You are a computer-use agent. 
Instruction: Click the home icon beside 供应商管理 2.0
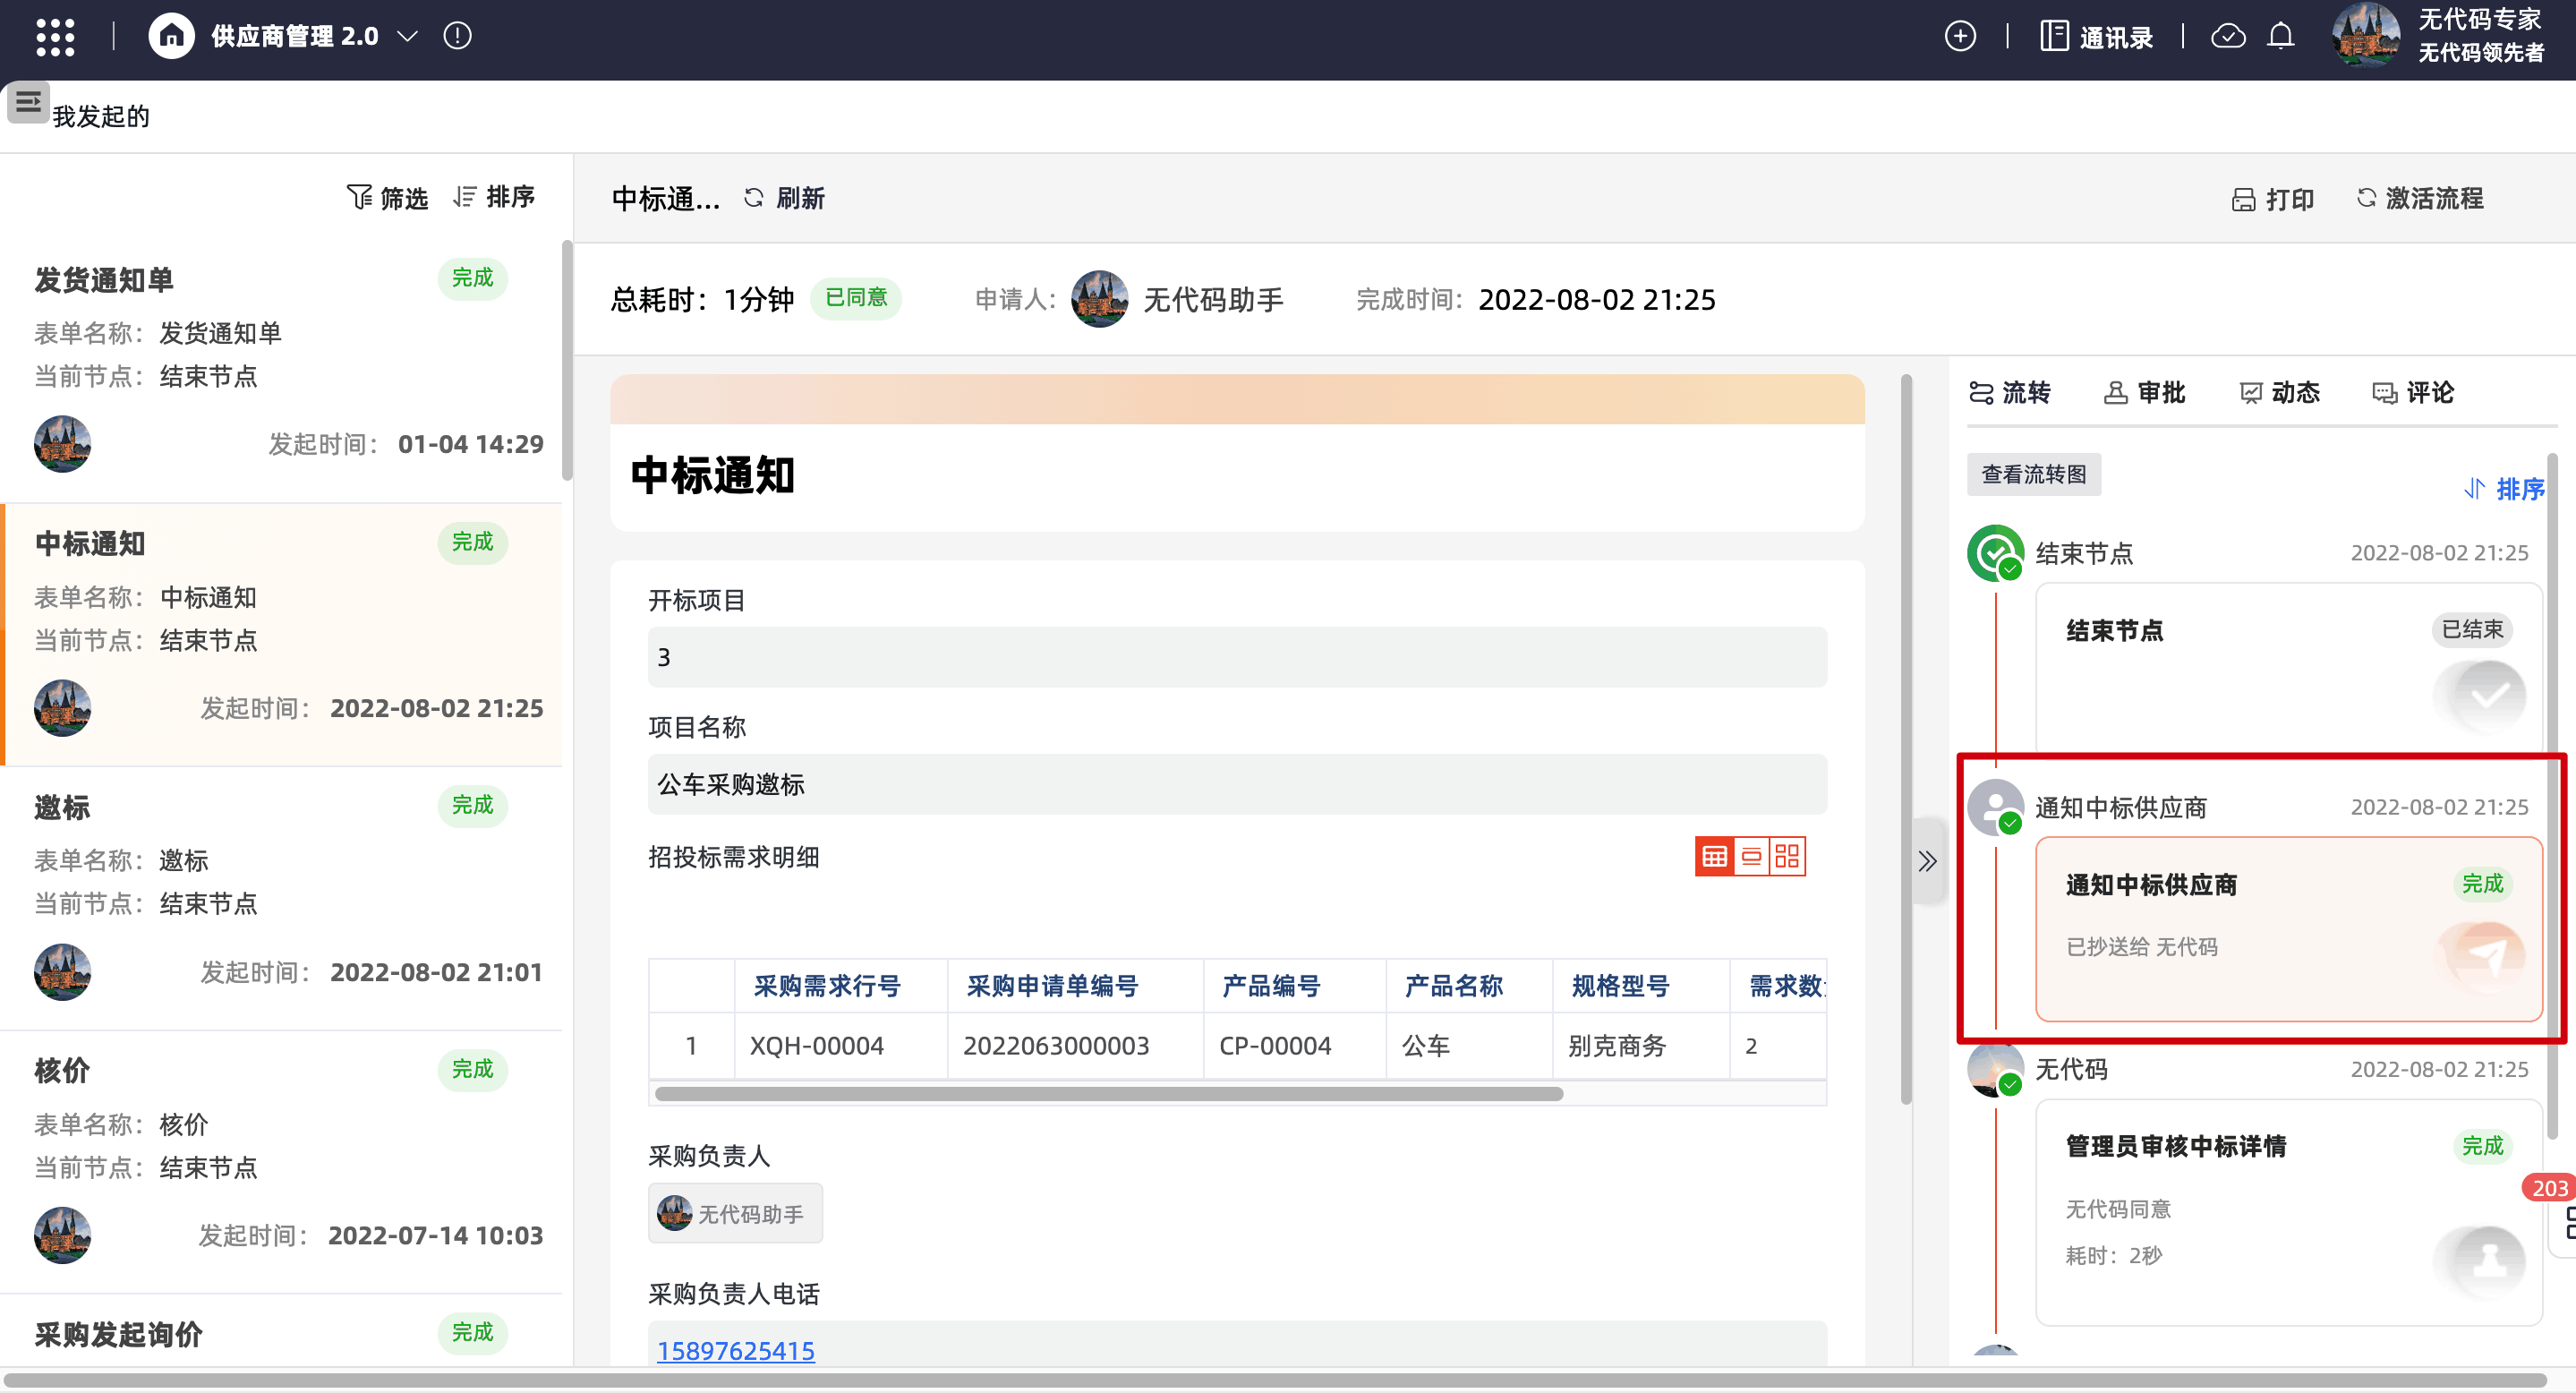[x=171, y=37]
